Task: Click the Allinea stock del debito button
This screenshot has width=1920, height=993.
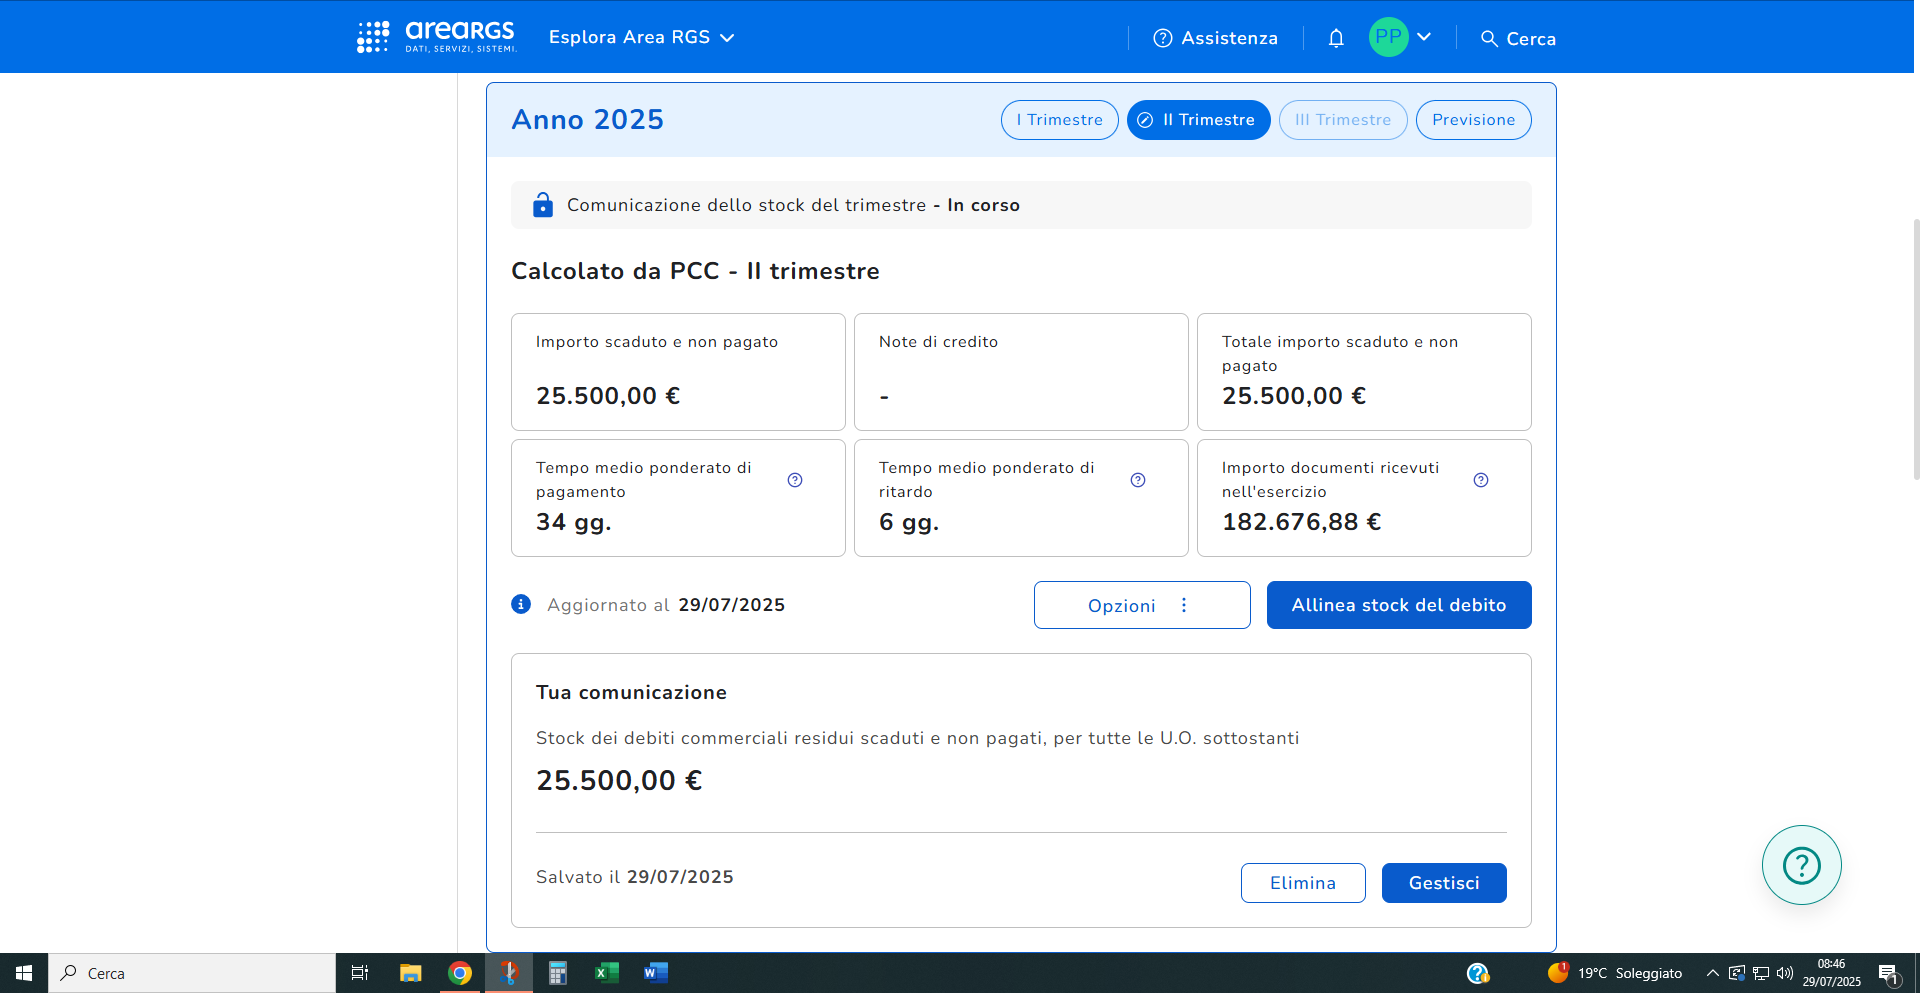Action: 1398,605
